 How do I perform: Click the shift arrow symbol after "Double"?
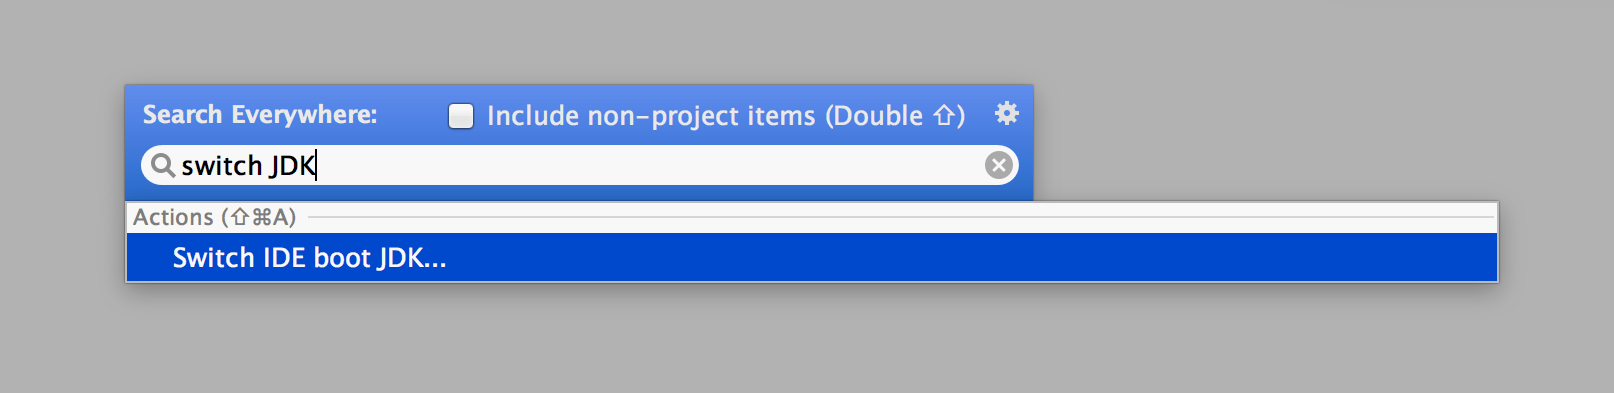point(944,116)
